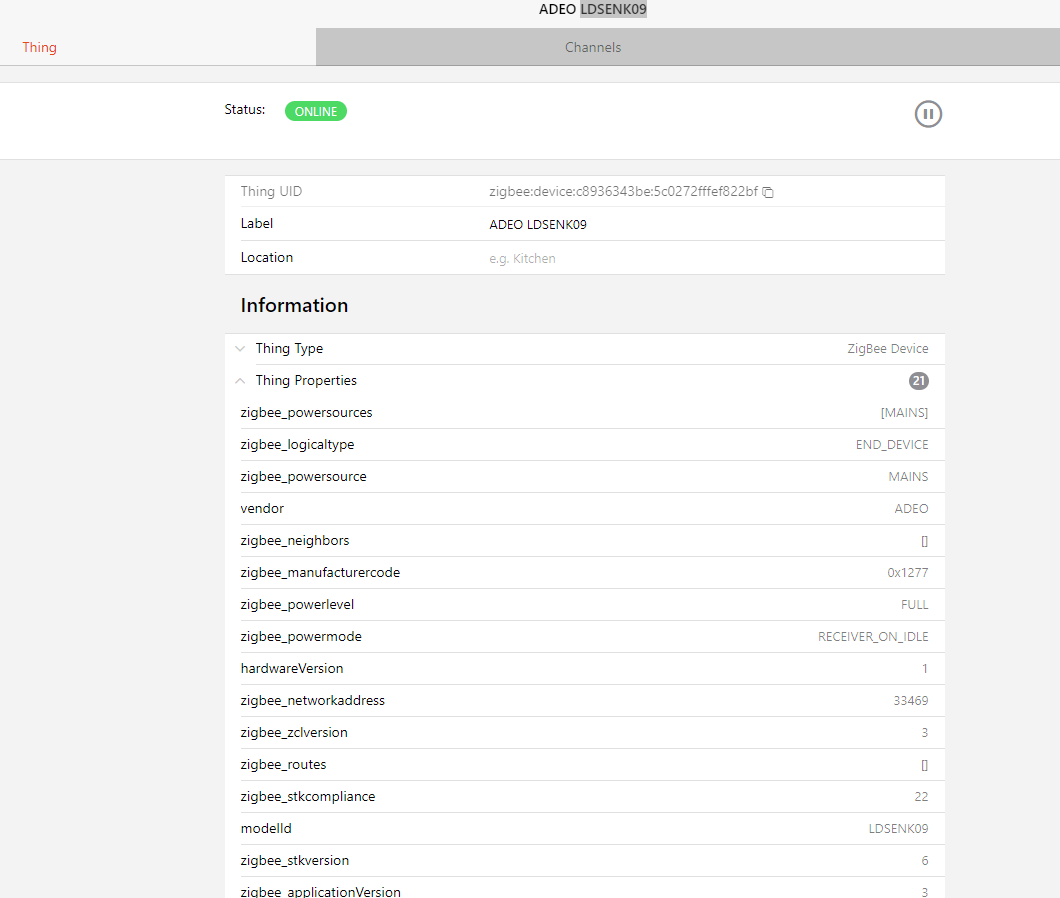
Task: Copy Thing UID with the clipboard icon
Action: click(x=768, y=192)
